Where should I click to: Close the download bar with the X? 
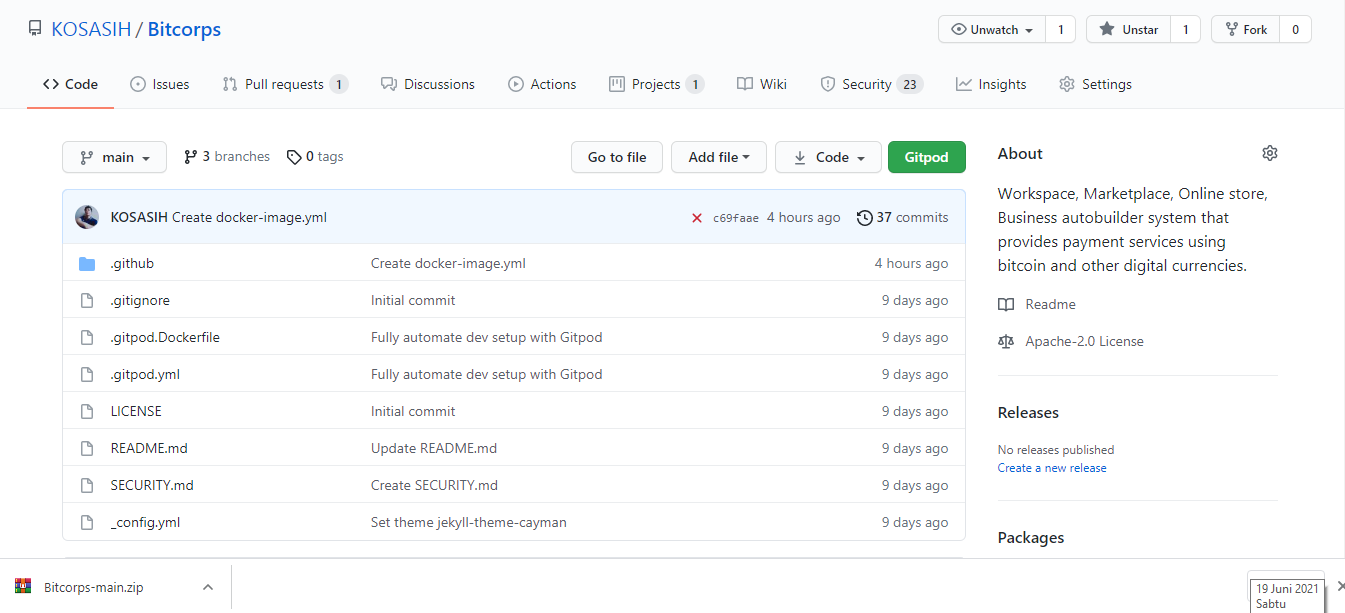[1340, 586]
